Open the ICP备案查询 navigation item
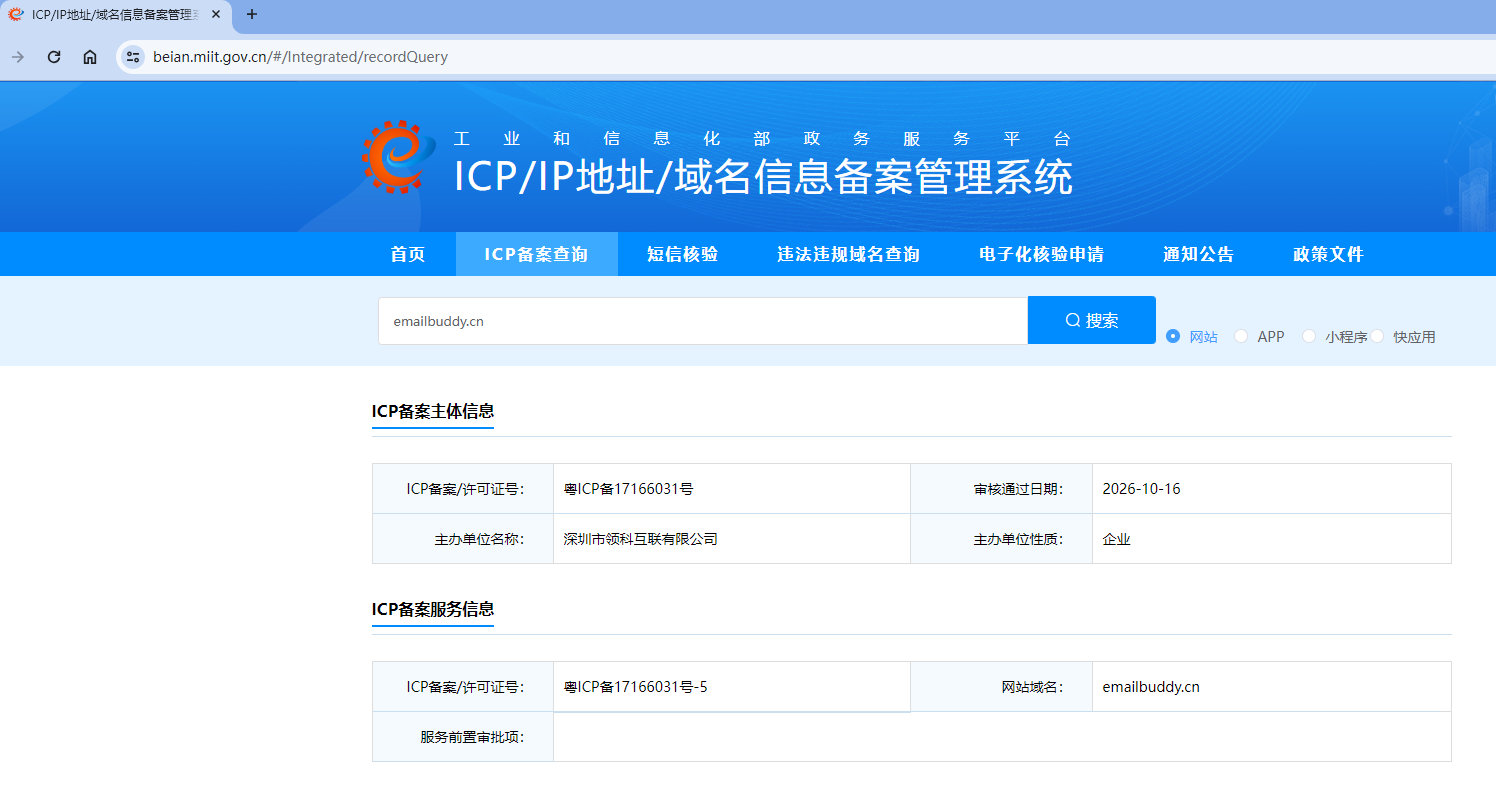The image size is (1496, 787). 537,254
